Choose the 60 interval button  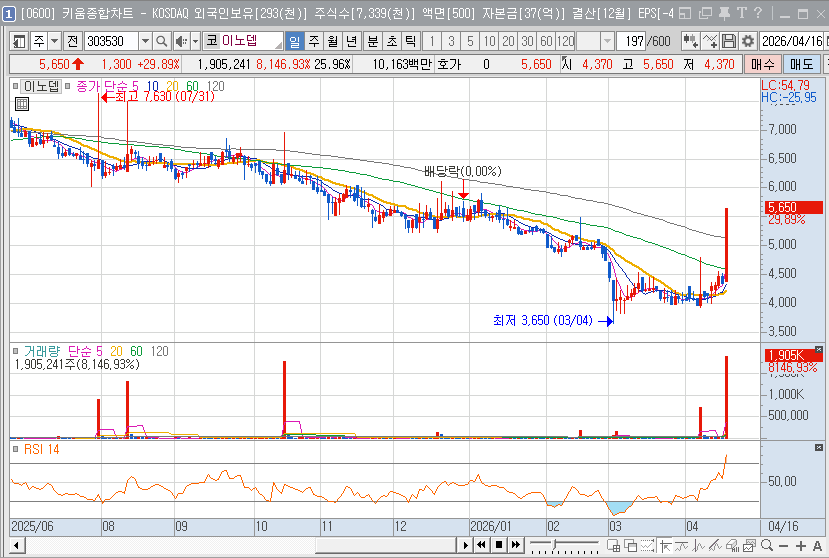pos(546,41)
